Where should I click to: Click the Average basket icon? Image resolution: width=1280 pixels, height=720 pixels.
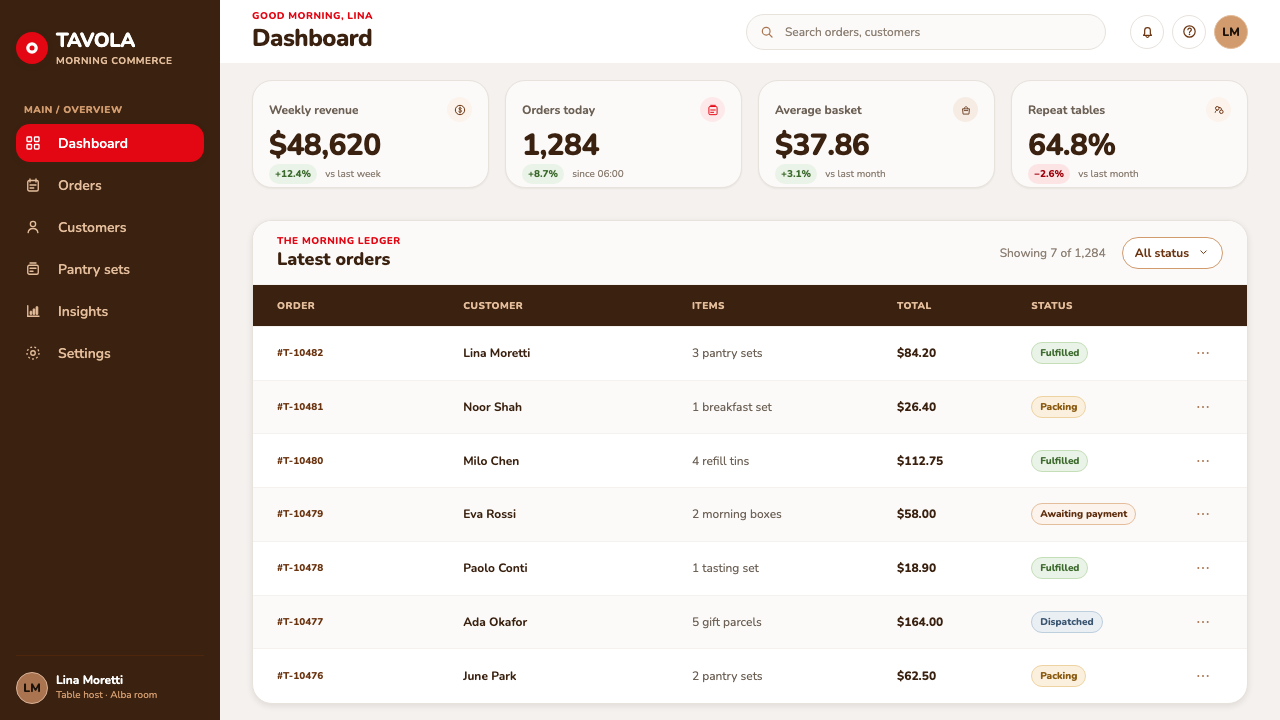(x=966, y=110)
